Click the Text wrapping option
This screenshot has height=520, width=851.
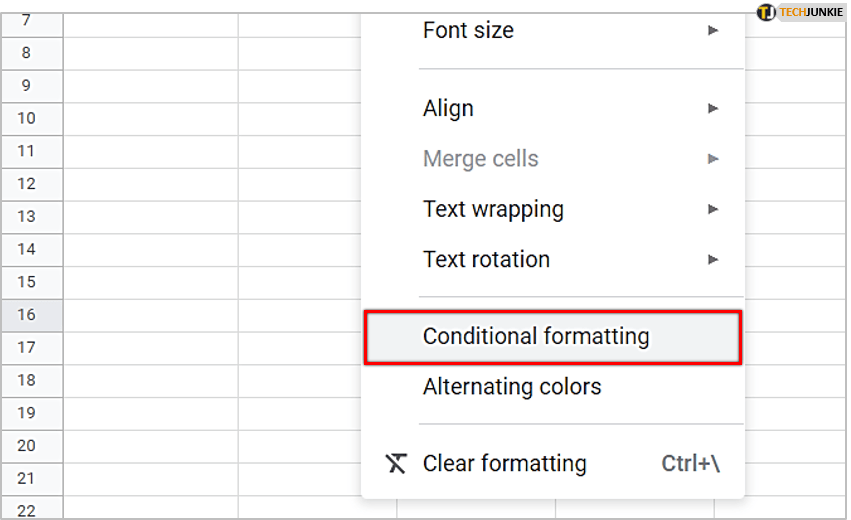pos(493,209)
